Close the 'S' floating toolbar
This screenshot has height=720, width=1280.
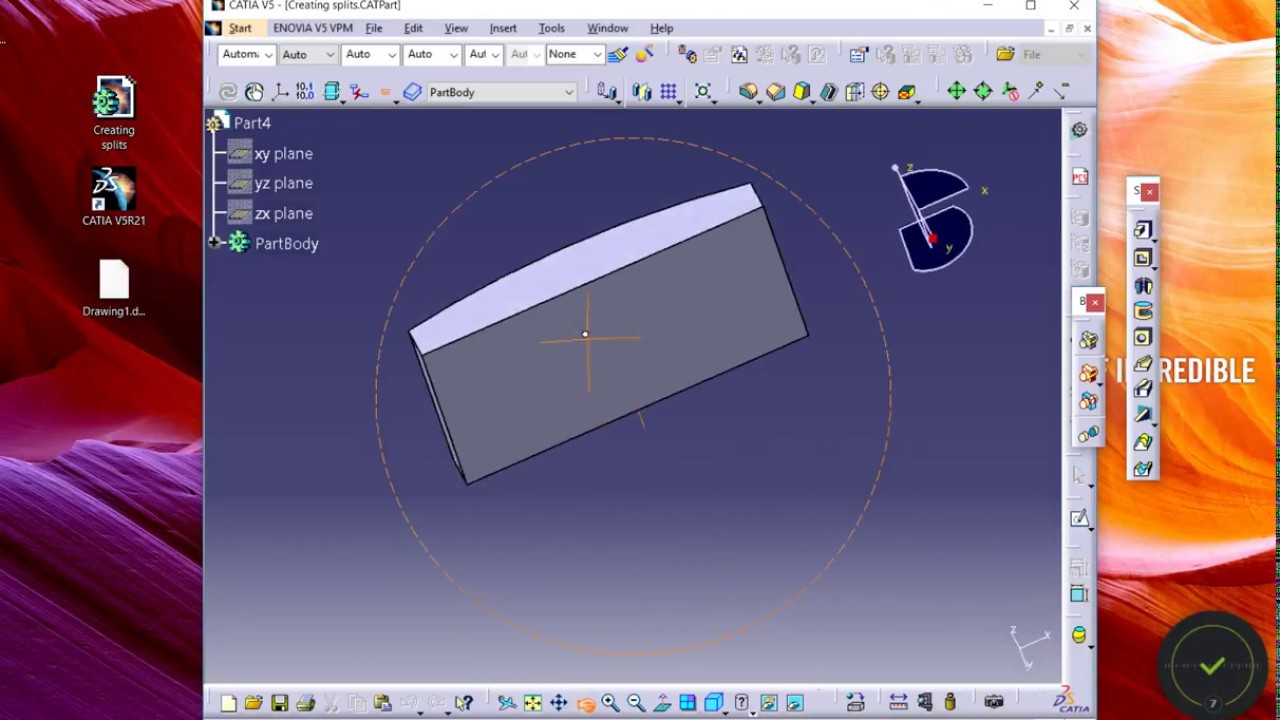1150,191
